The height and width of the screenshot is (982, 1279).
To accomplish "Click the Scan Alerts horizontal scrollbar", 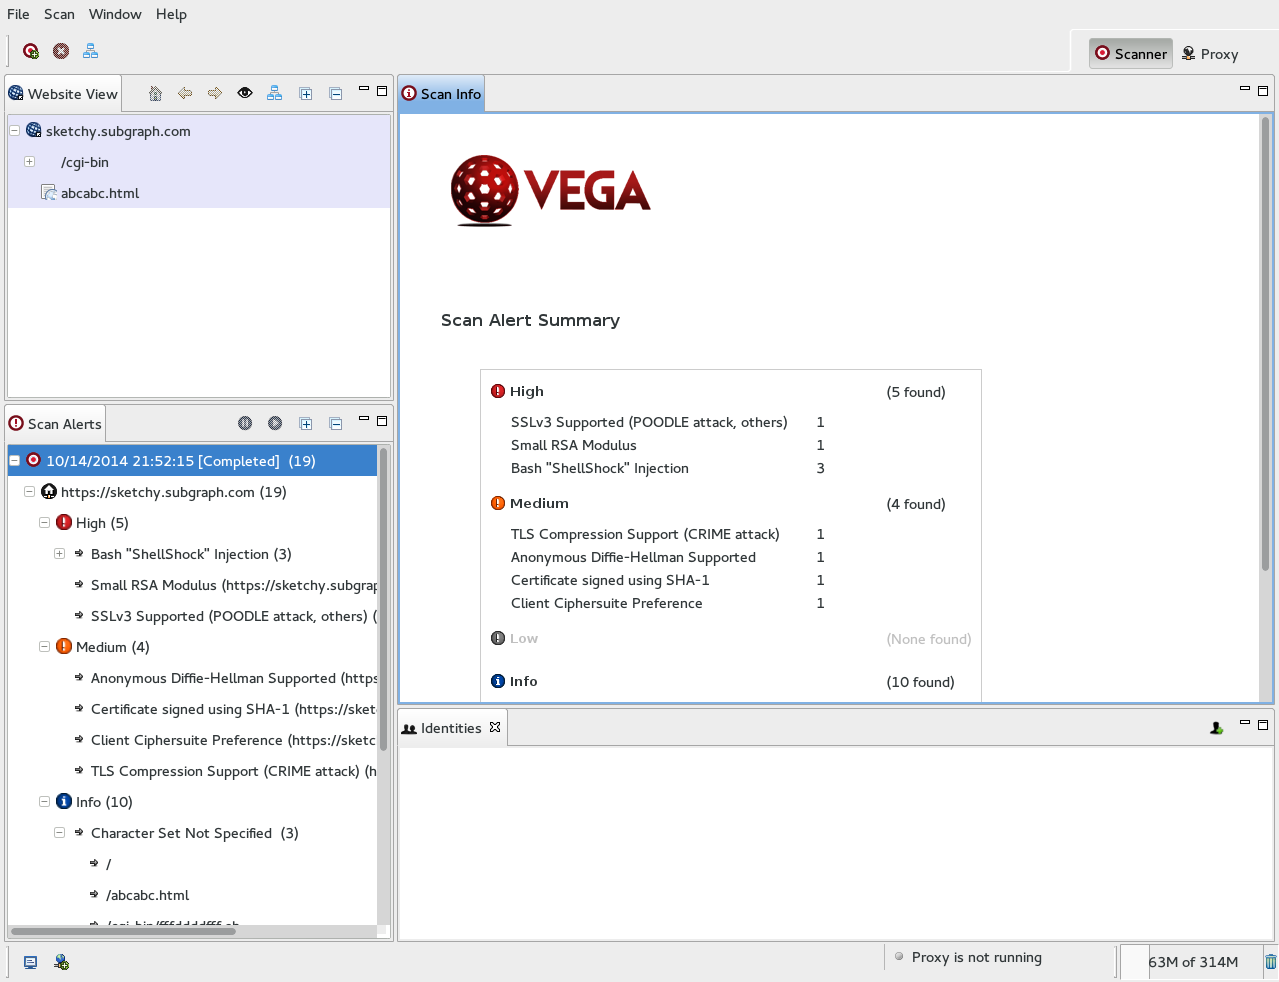I will (x=124, y=931).
